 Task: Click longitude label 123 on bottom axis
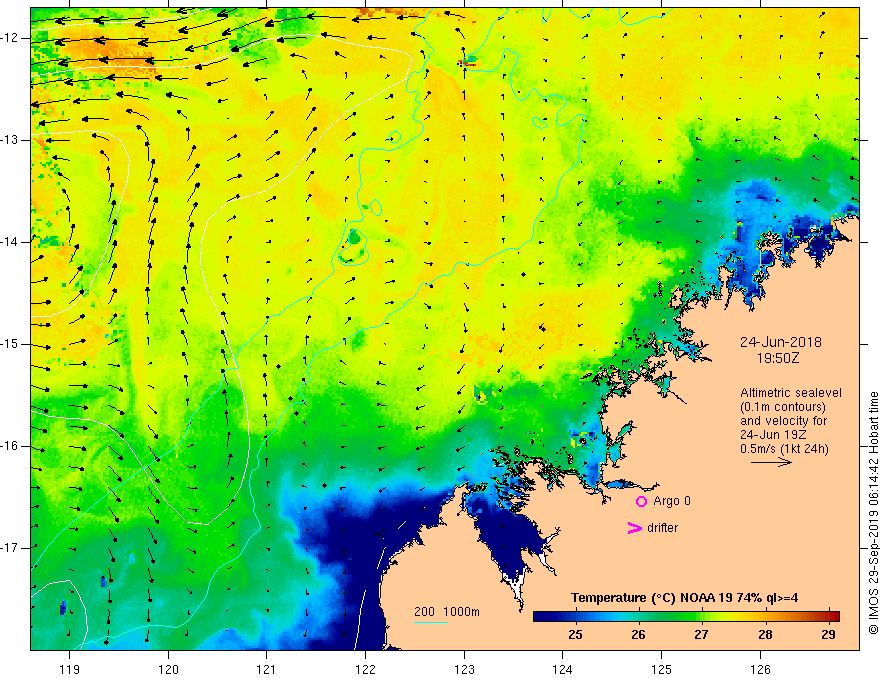pos(464,669)
